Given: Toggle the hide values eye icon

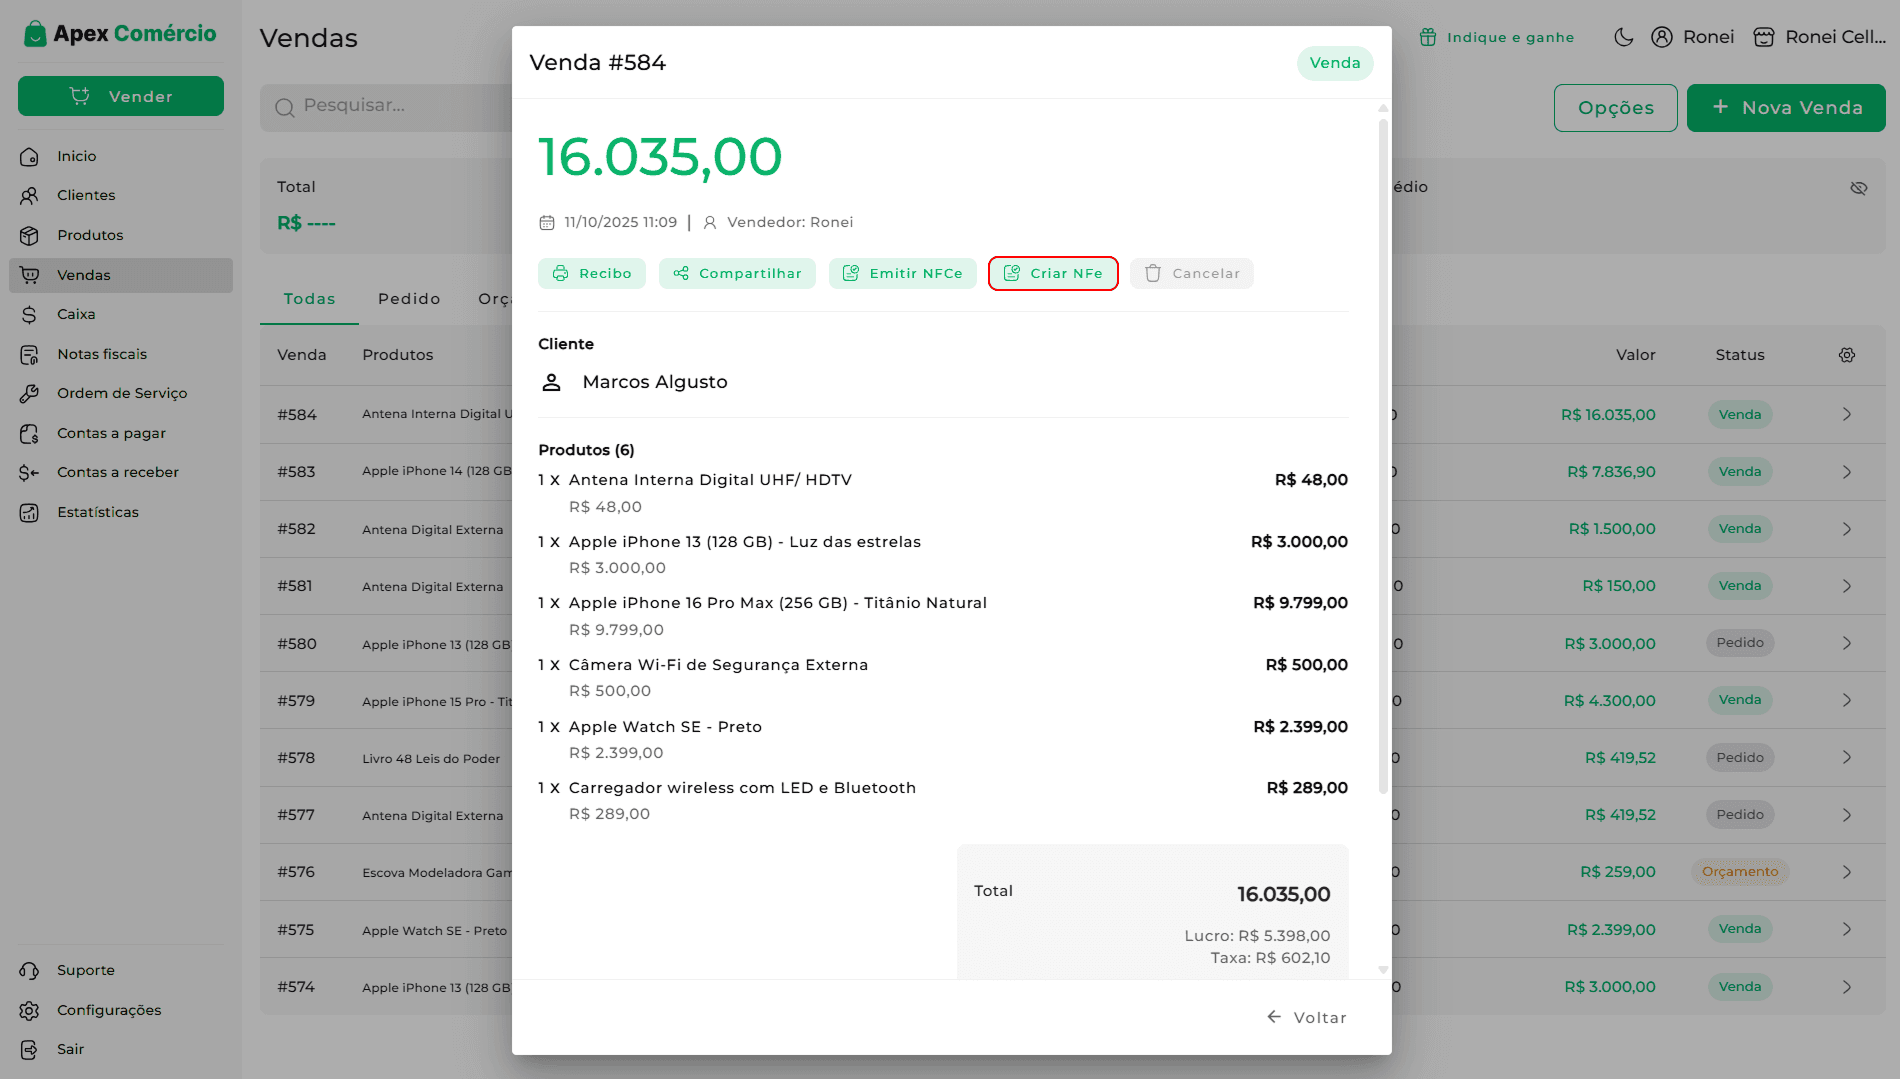Looking at the screenshot, I should 1859,188.
